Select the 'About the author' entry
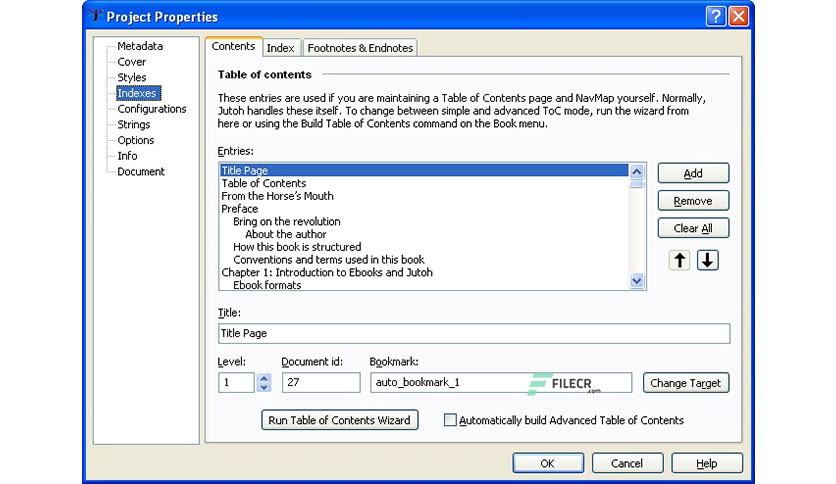Viewport: 836px width, 484px height. coord(286,235)
